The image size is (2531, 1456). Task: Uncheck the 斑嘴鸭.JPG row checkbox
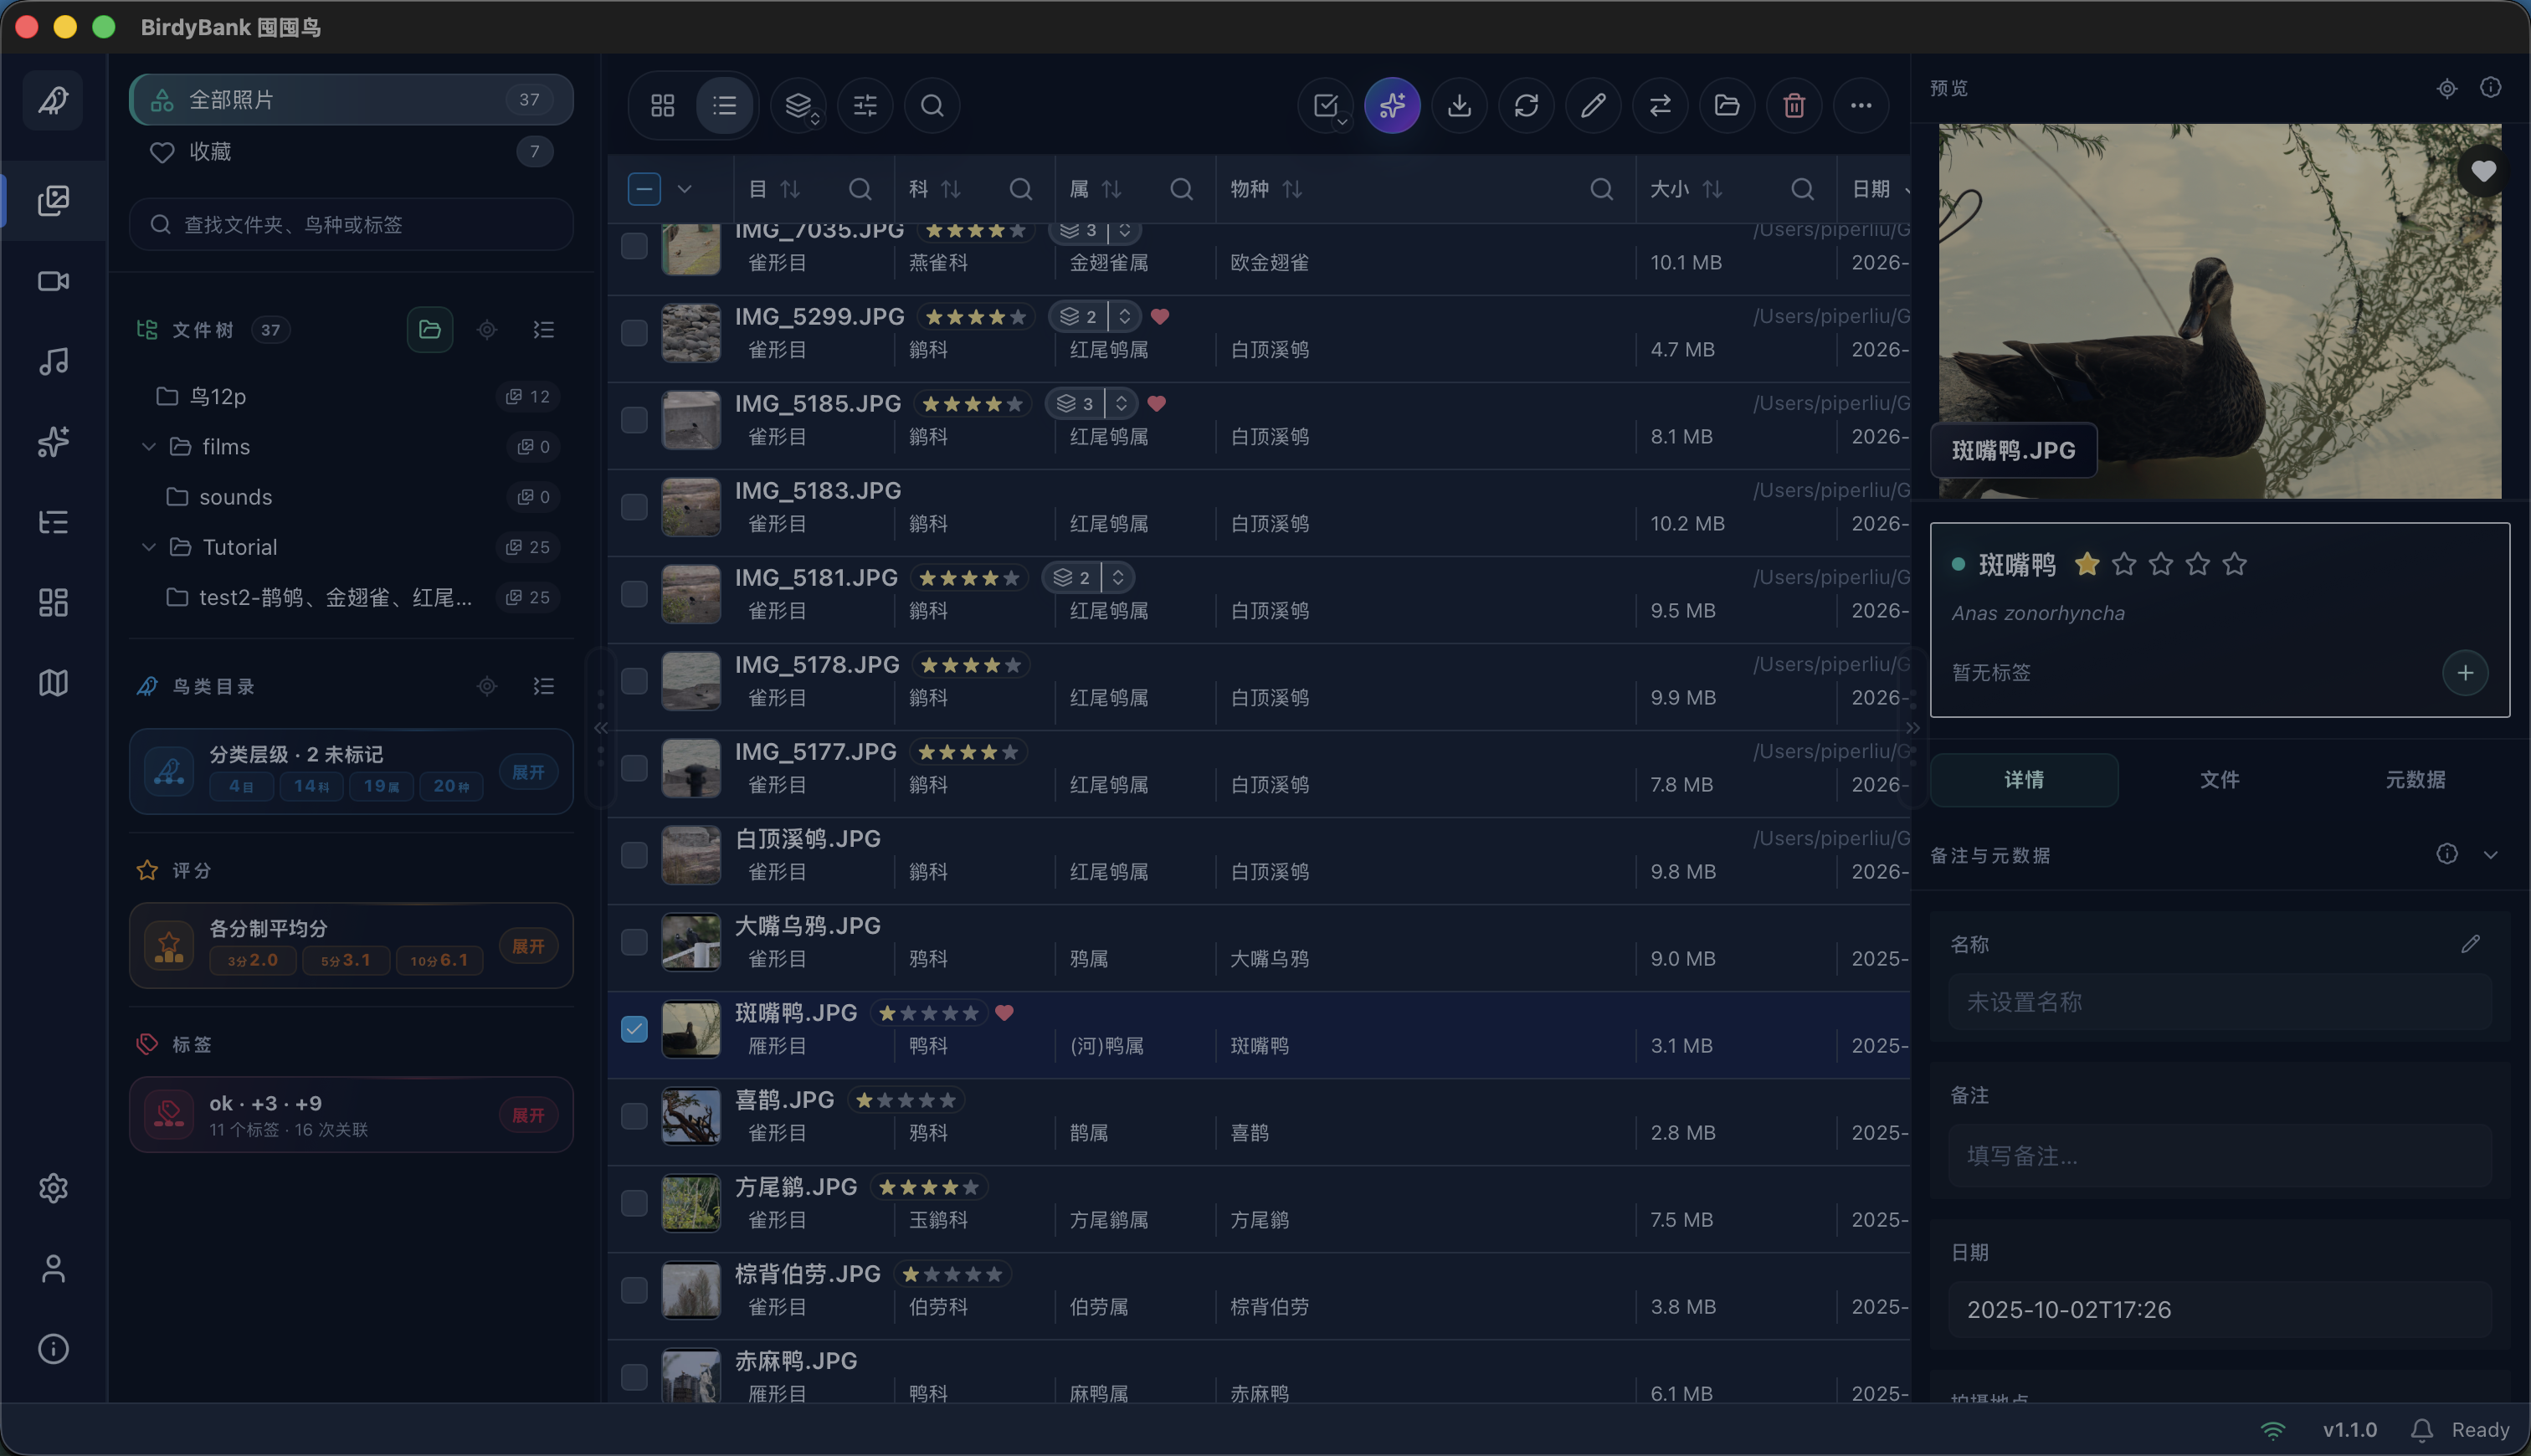click(x=634, y=1029)
